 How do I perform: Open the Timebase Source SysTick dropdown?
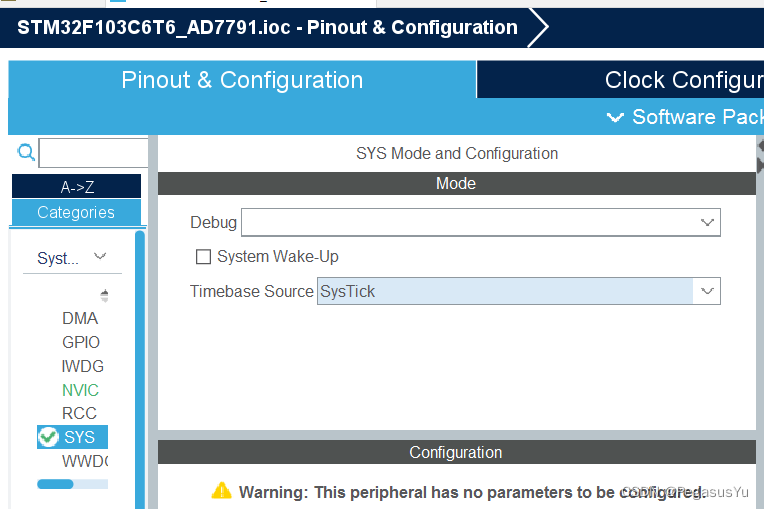518,291
